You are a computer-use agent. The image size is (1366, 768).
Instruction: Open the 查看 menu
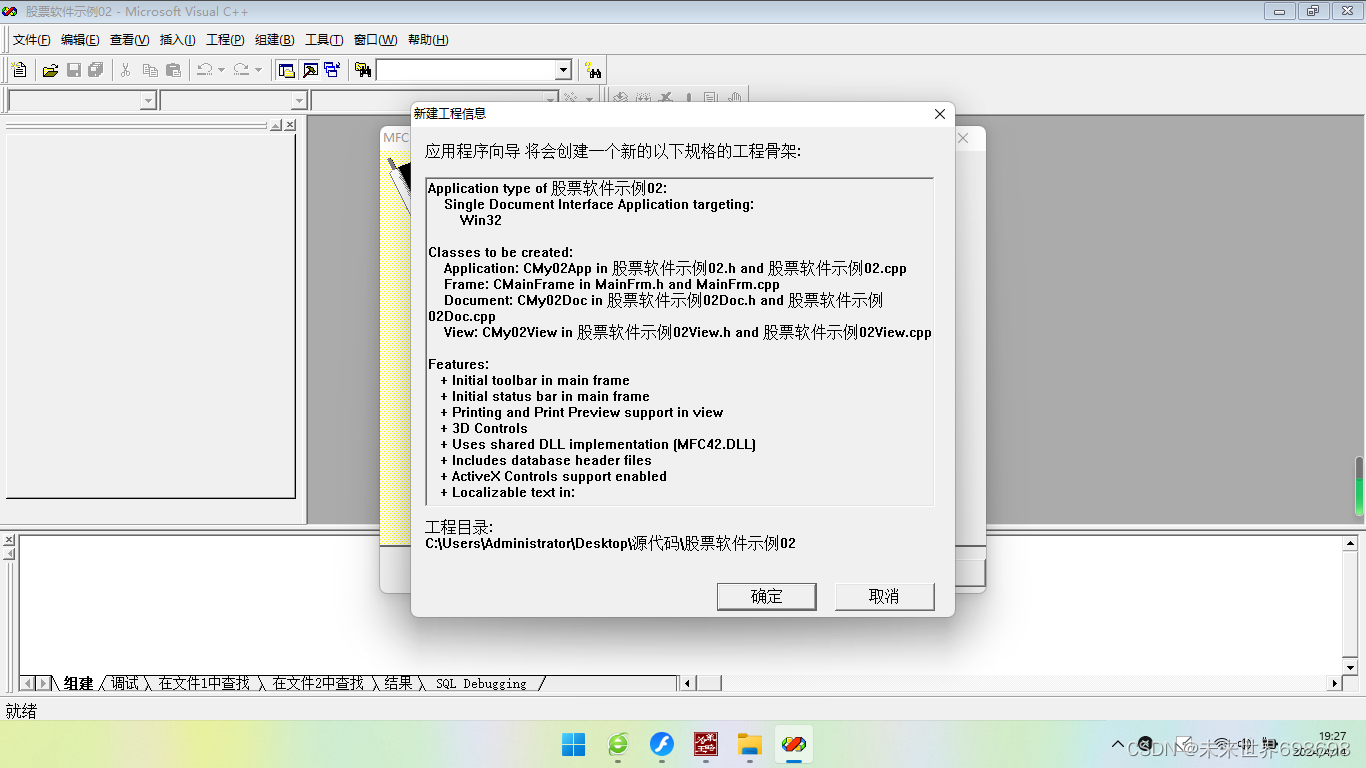(x=129, y=40)
